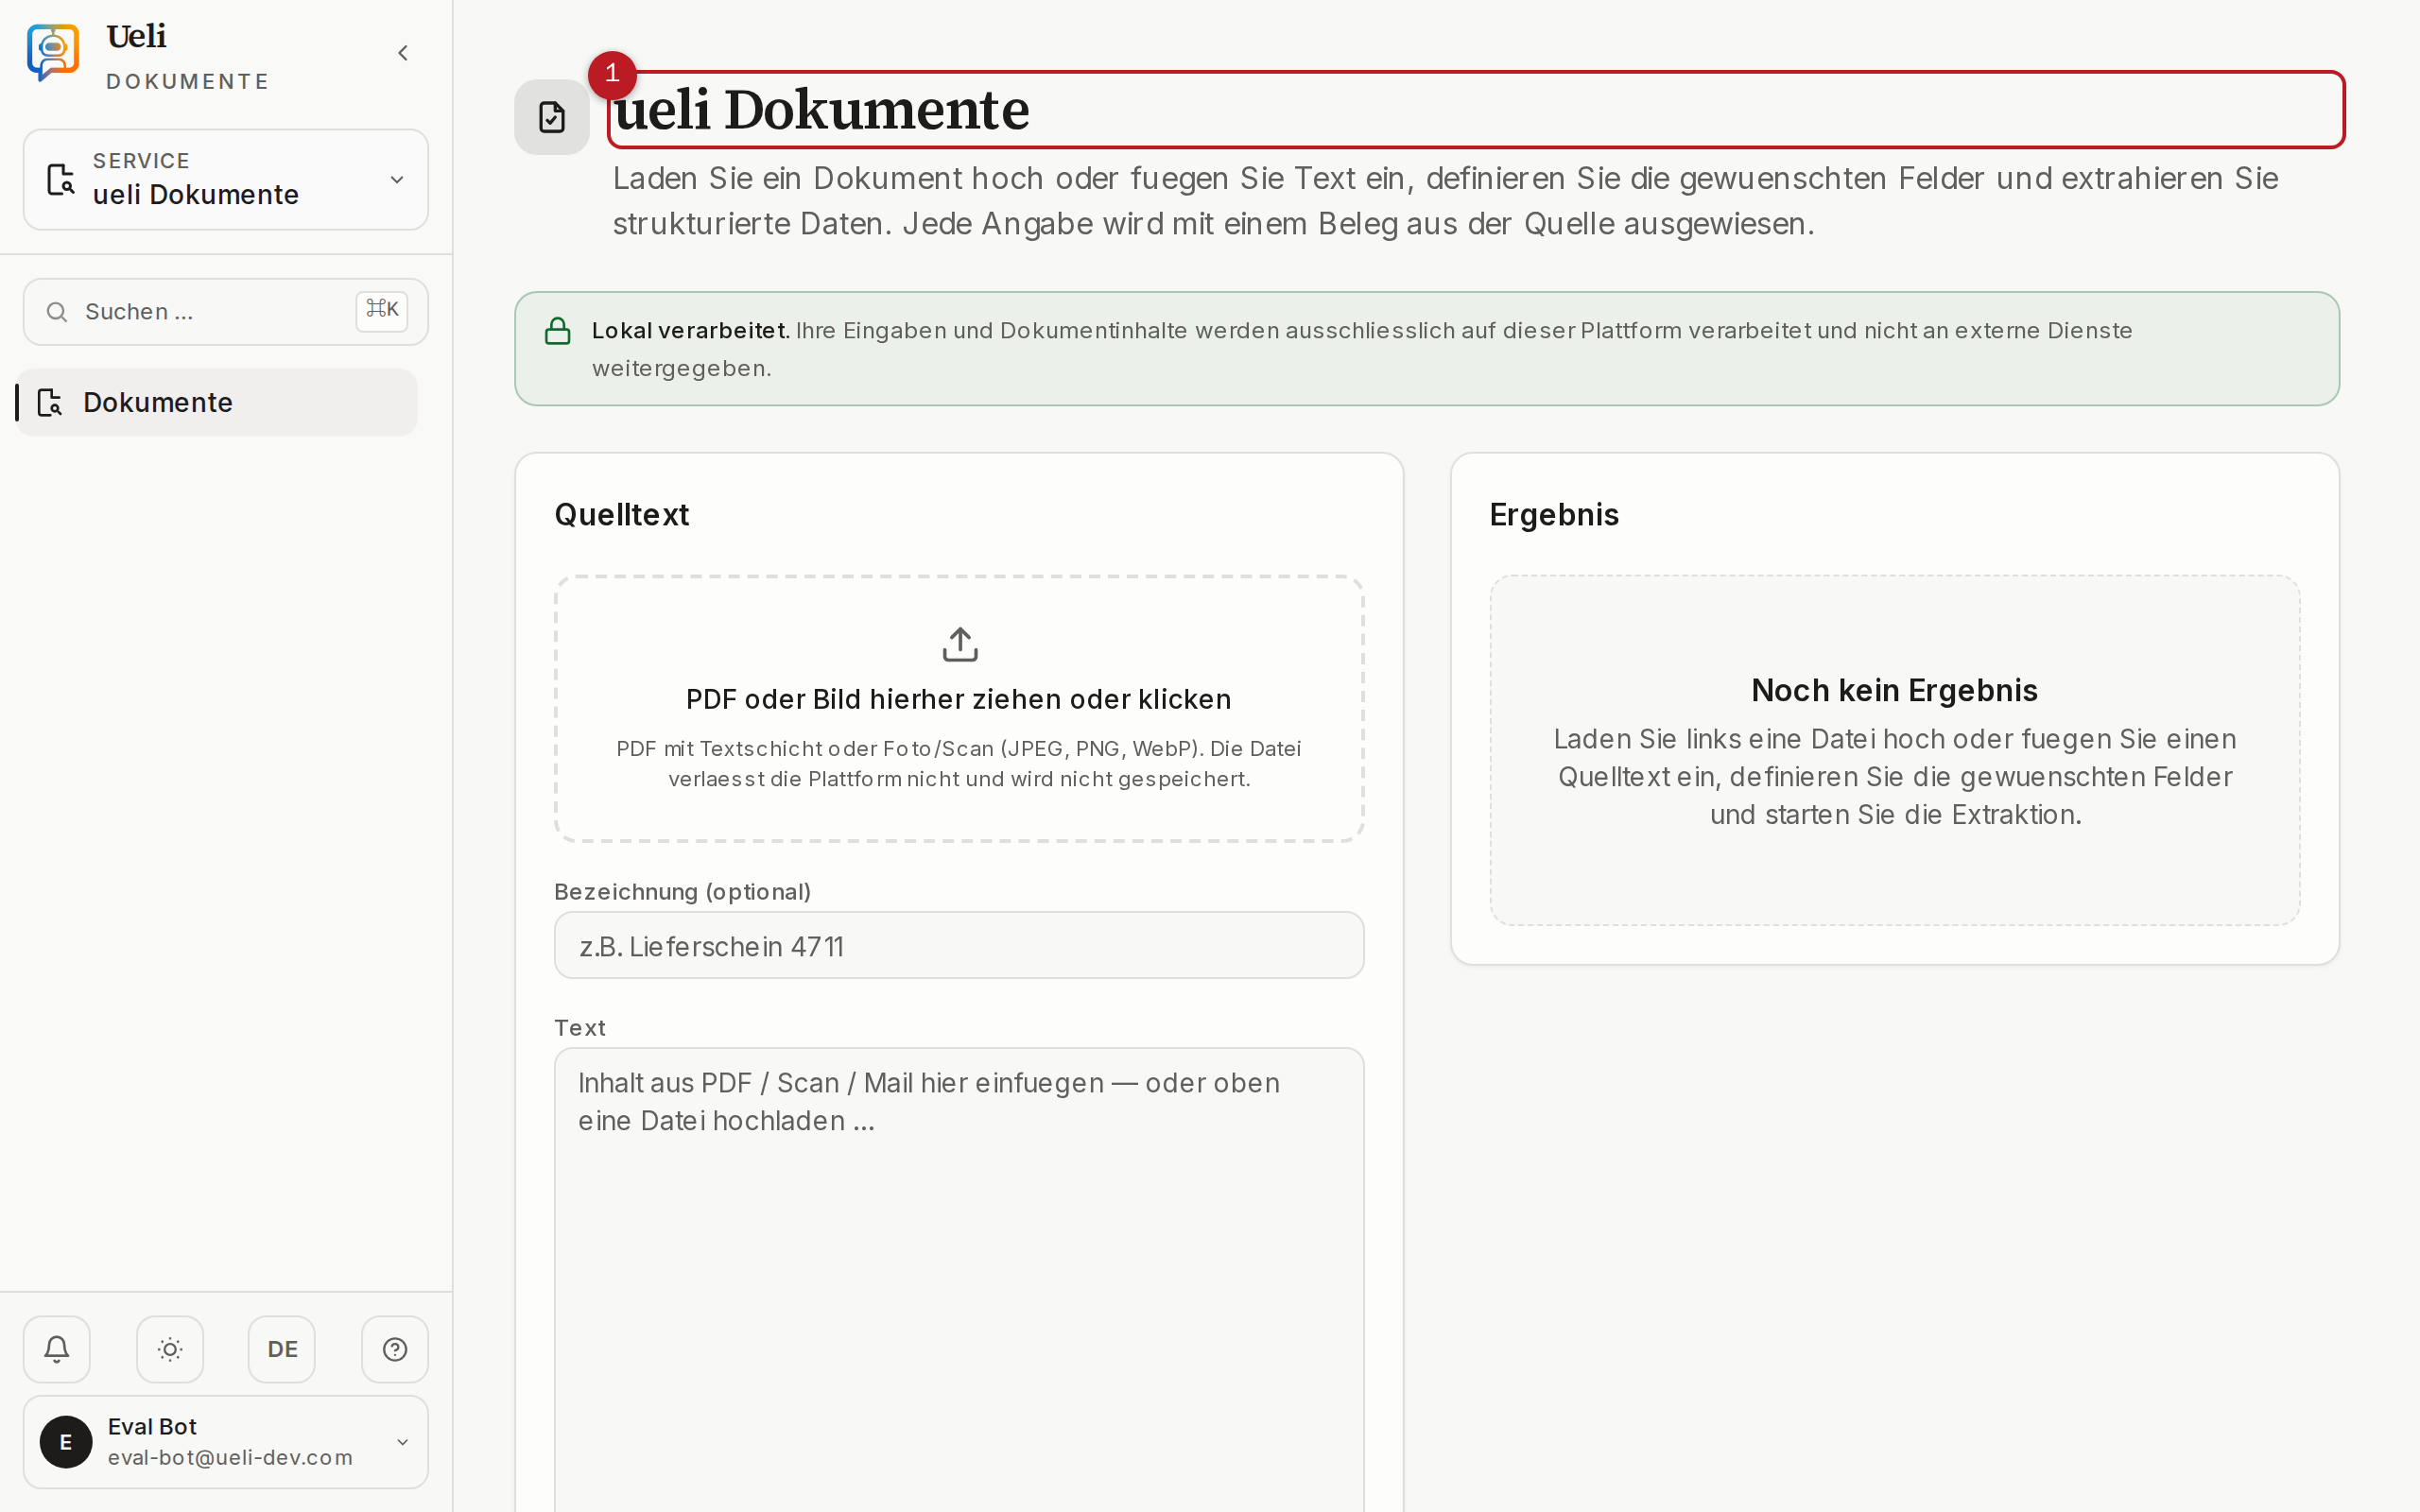Click the 'Quelltext' heading
Viewport: 2420px width, 1512px height.
pos(622,514)
